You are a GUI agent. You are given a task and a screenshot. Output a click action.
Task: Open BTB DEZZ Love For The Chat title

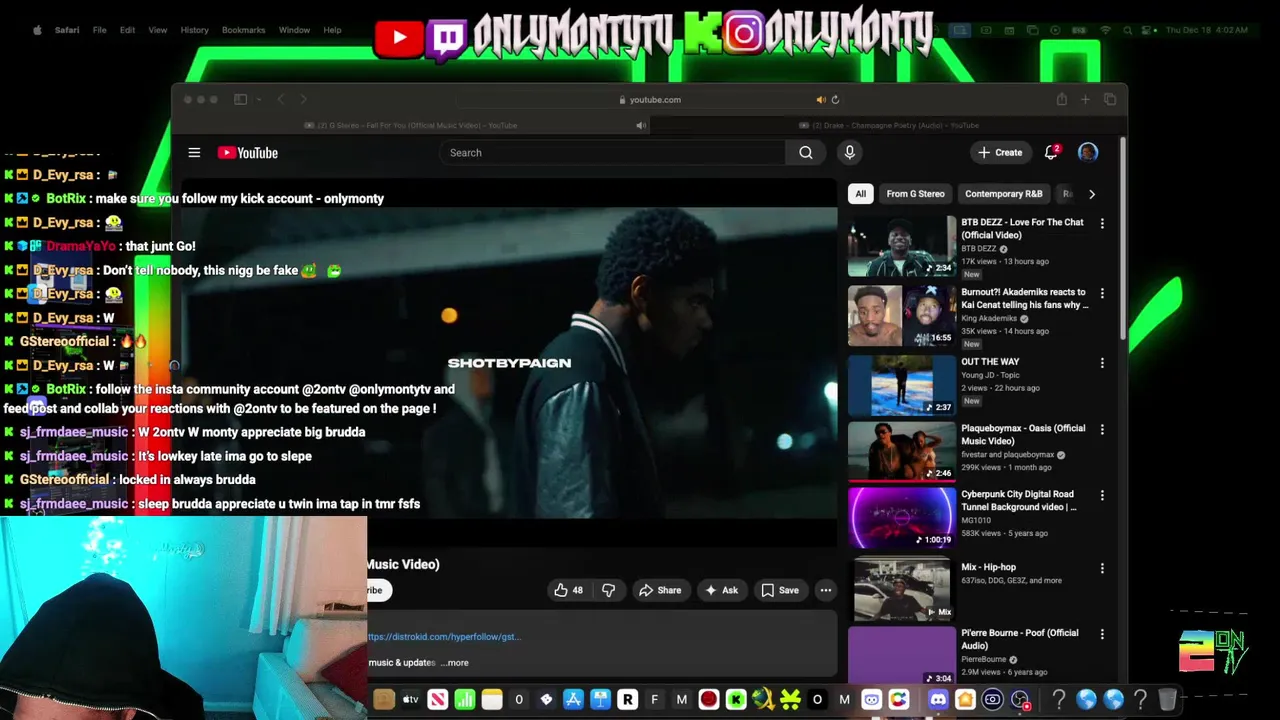pos(1022,228)
